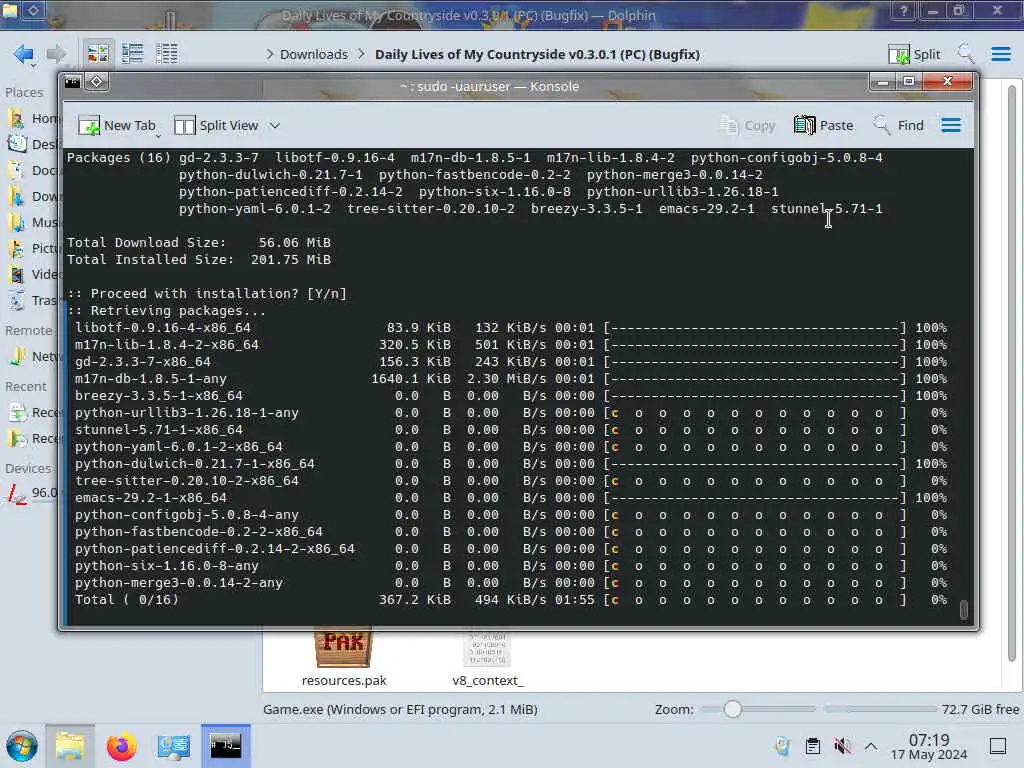Viewport: 1024px width, 768px height.
Task: Go back in Dolphin navigation
Action: pyautogui.click(x=24, y=54)
